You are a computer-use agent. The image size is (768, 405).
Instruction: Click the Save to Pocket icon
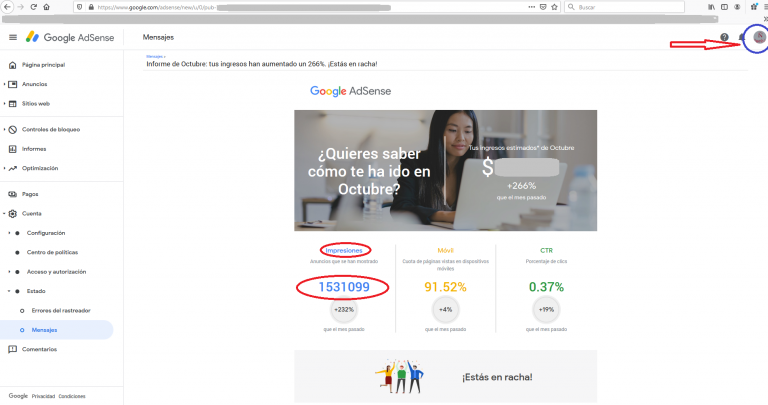[x=543, y=7]
